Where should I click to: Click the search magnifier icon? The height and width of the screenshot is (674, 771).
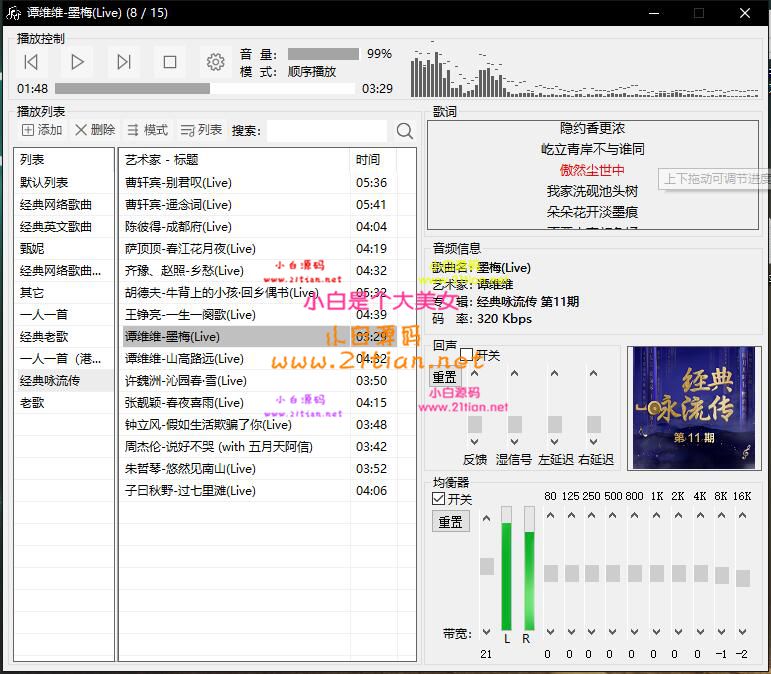click(404, 131)
